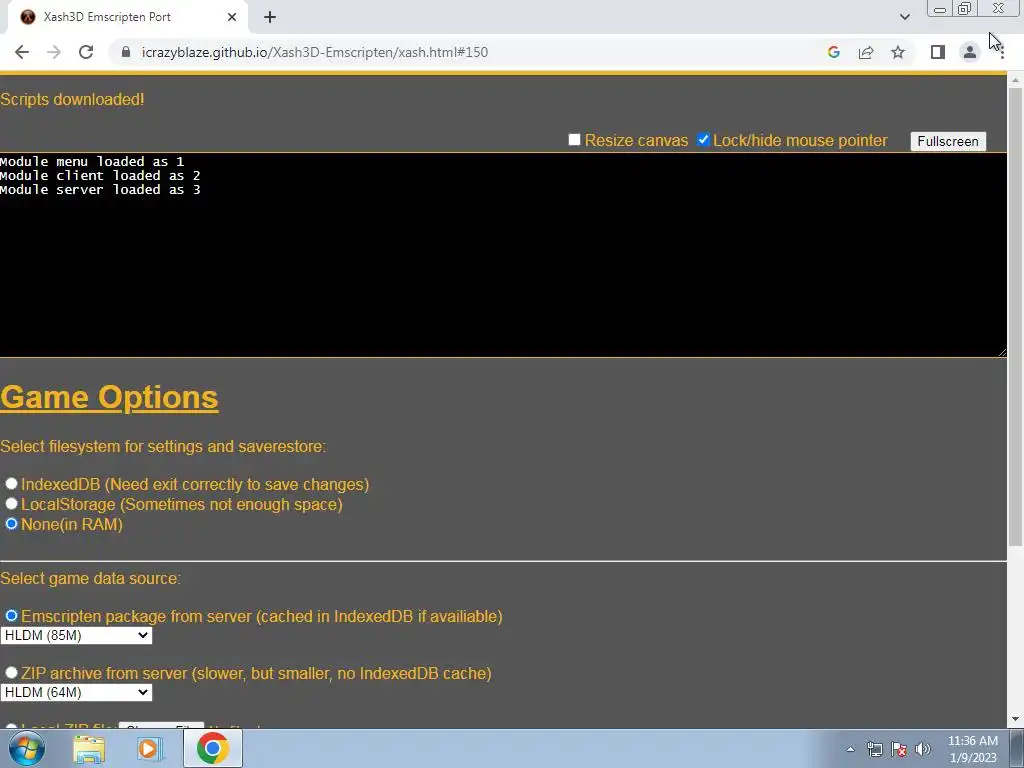
Task: Minimize the Chrome window
Action: [940, 9]
